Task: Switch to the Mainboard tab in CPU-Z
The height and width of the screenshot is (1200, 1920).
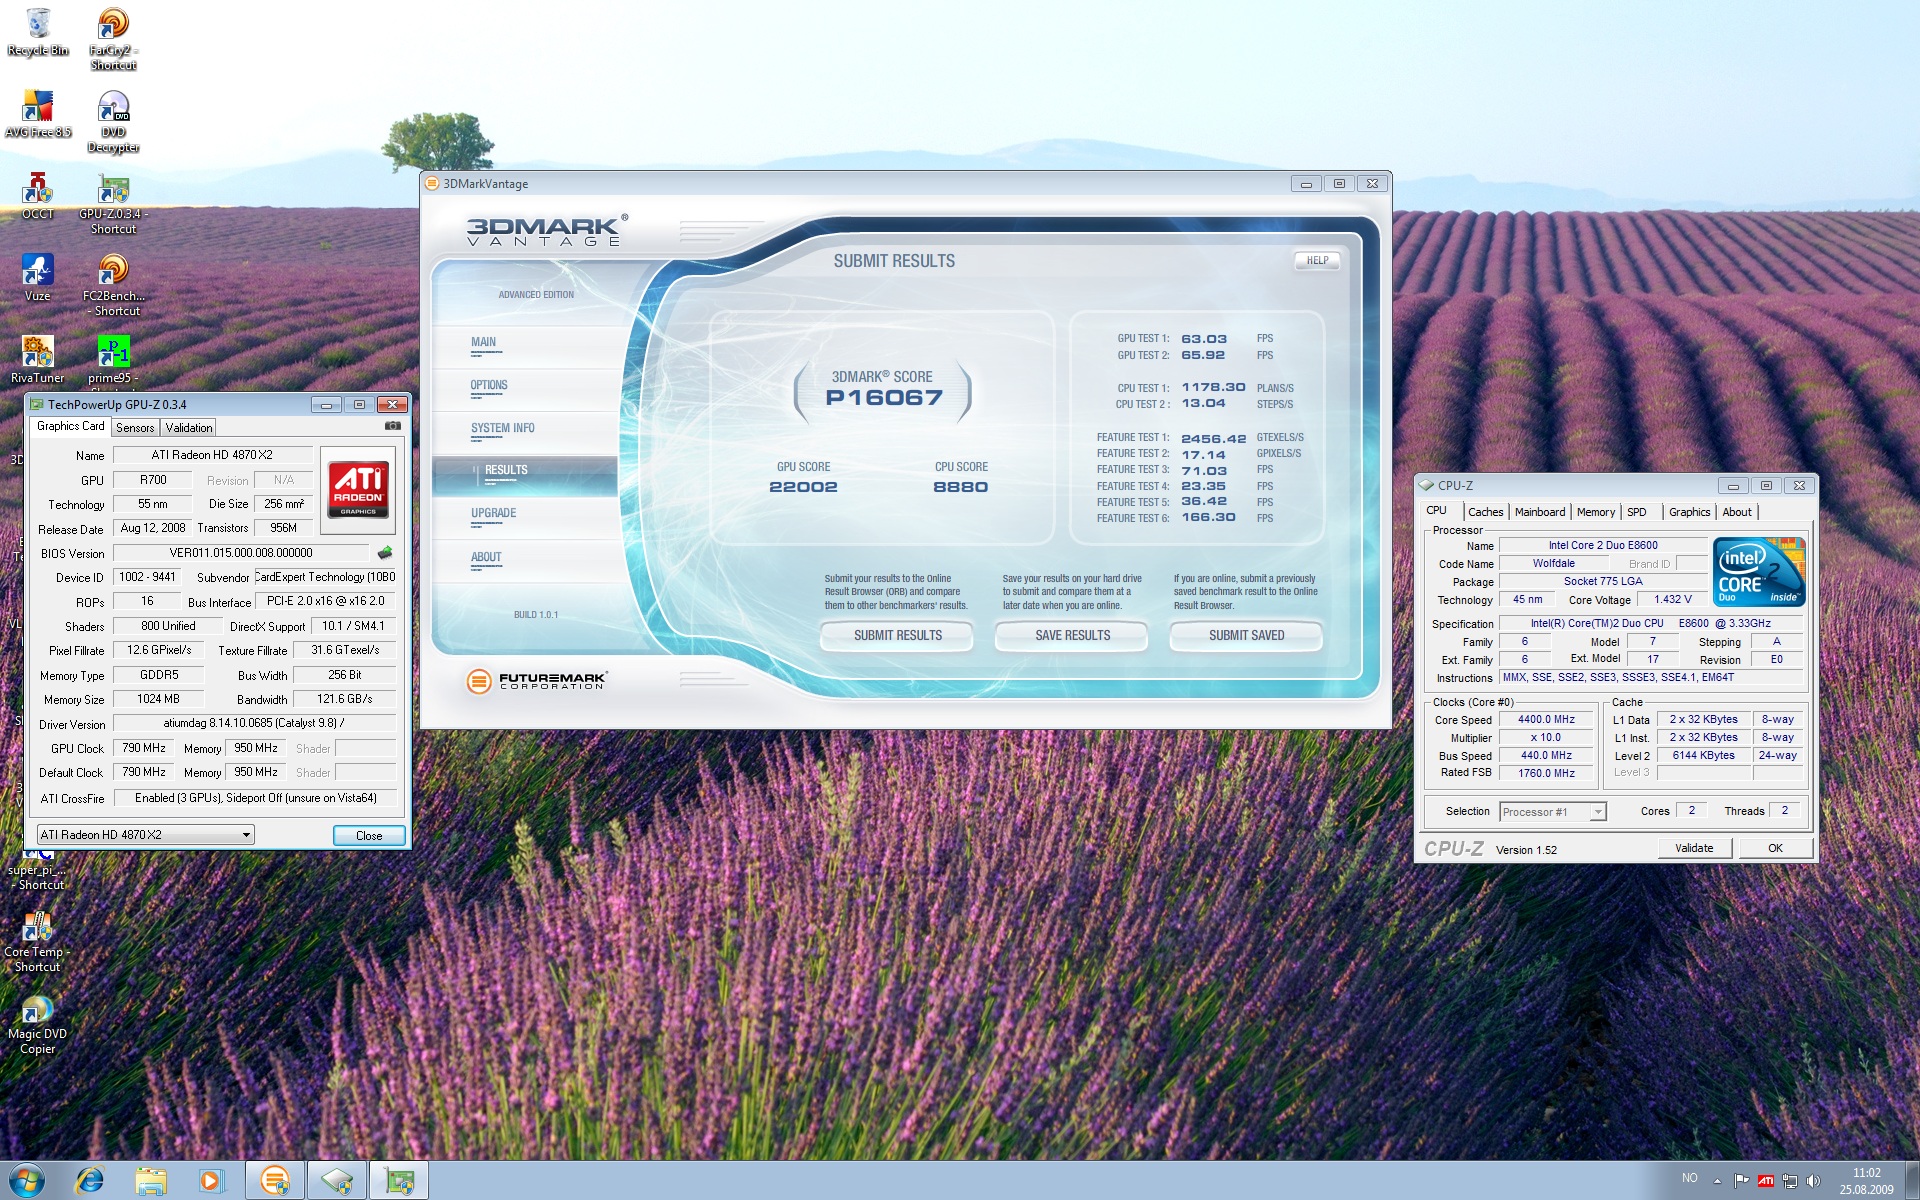Action: pos(1539,512)
